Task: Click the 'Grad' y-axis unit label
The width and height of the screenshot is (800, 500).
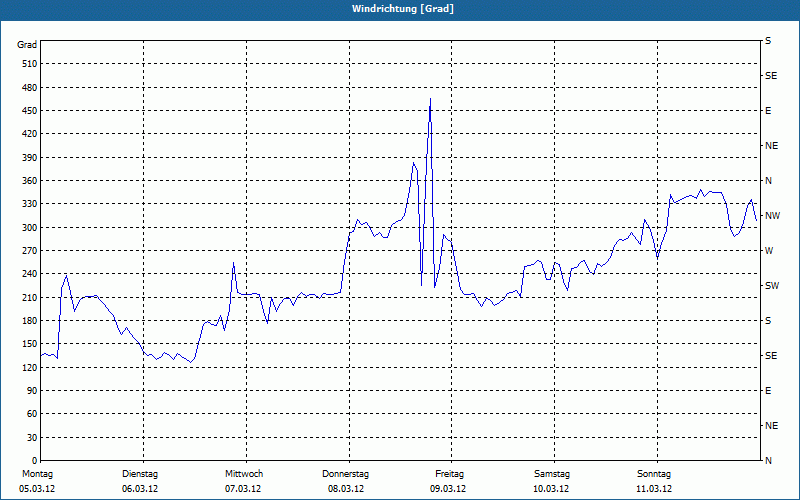Action: [x=27, y=45]
